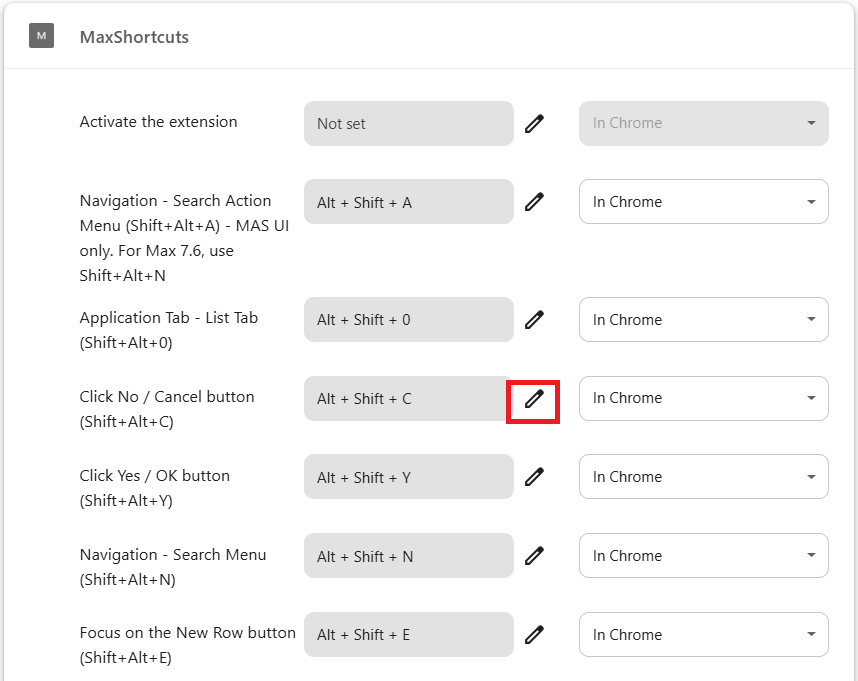
Task: Open scope dropdown for Search Action Menu shortcut
Action: tap(704, 202)
